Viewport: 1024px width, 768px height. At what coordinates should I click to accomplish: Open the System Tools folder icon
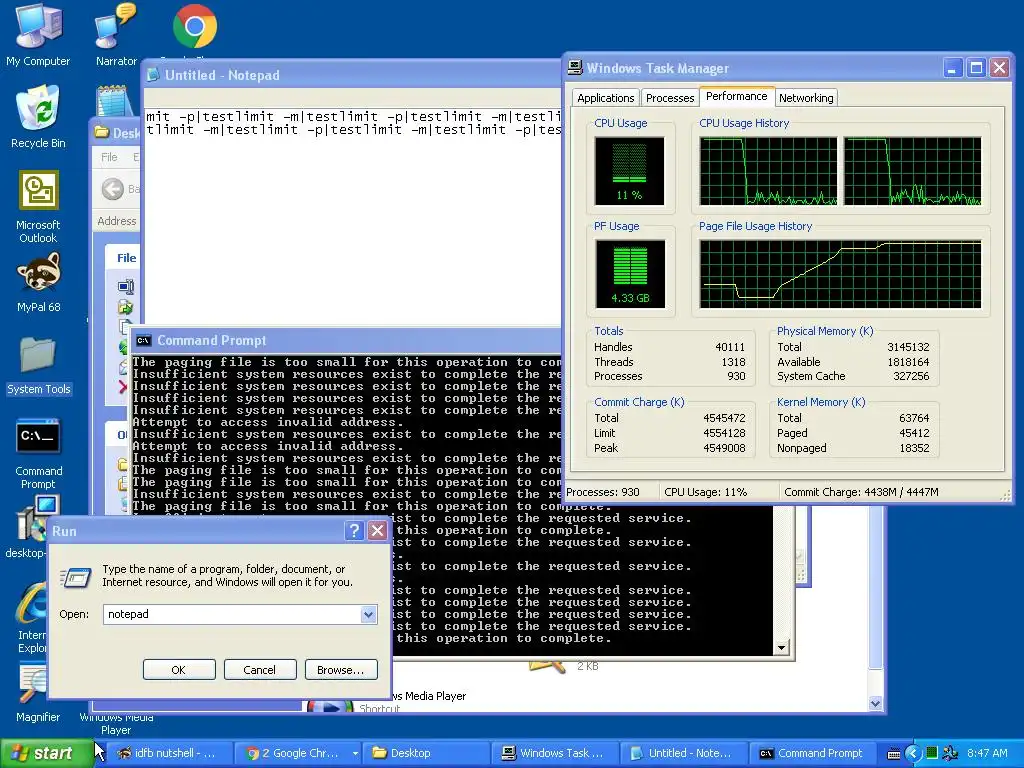point(38,366)
